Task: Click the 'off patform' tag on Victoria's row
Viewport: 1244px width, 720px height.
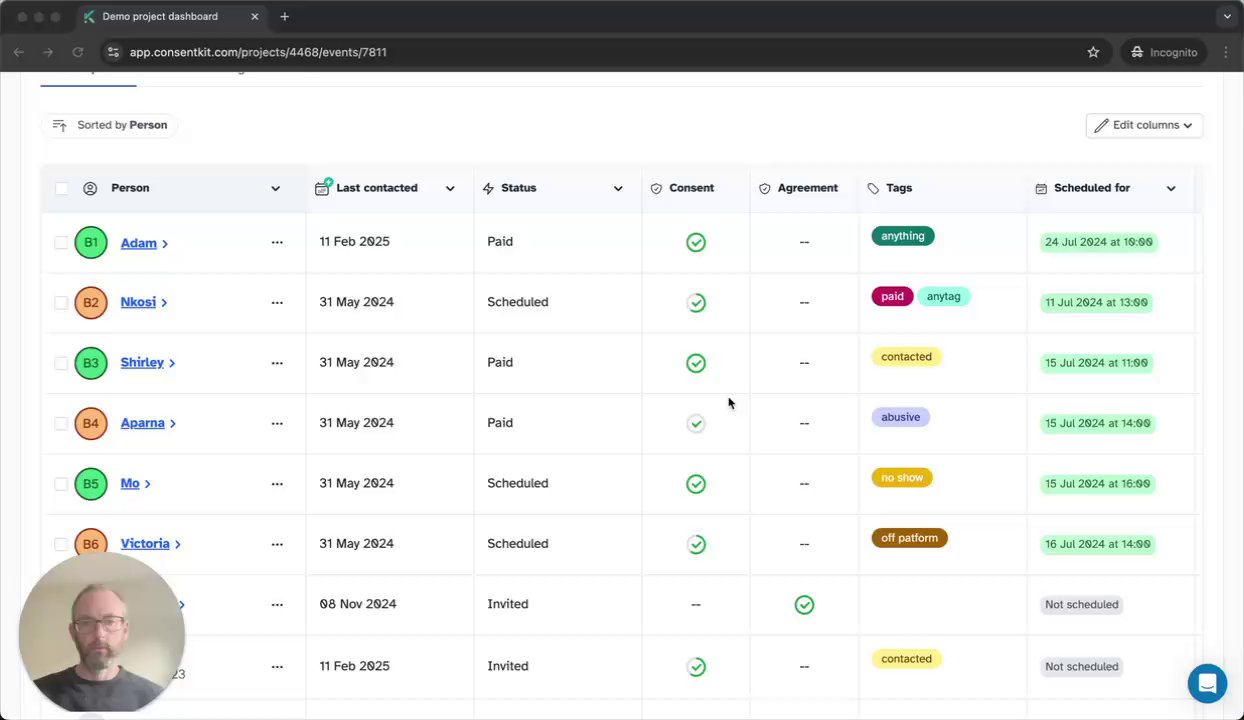Action: (910, 538)
